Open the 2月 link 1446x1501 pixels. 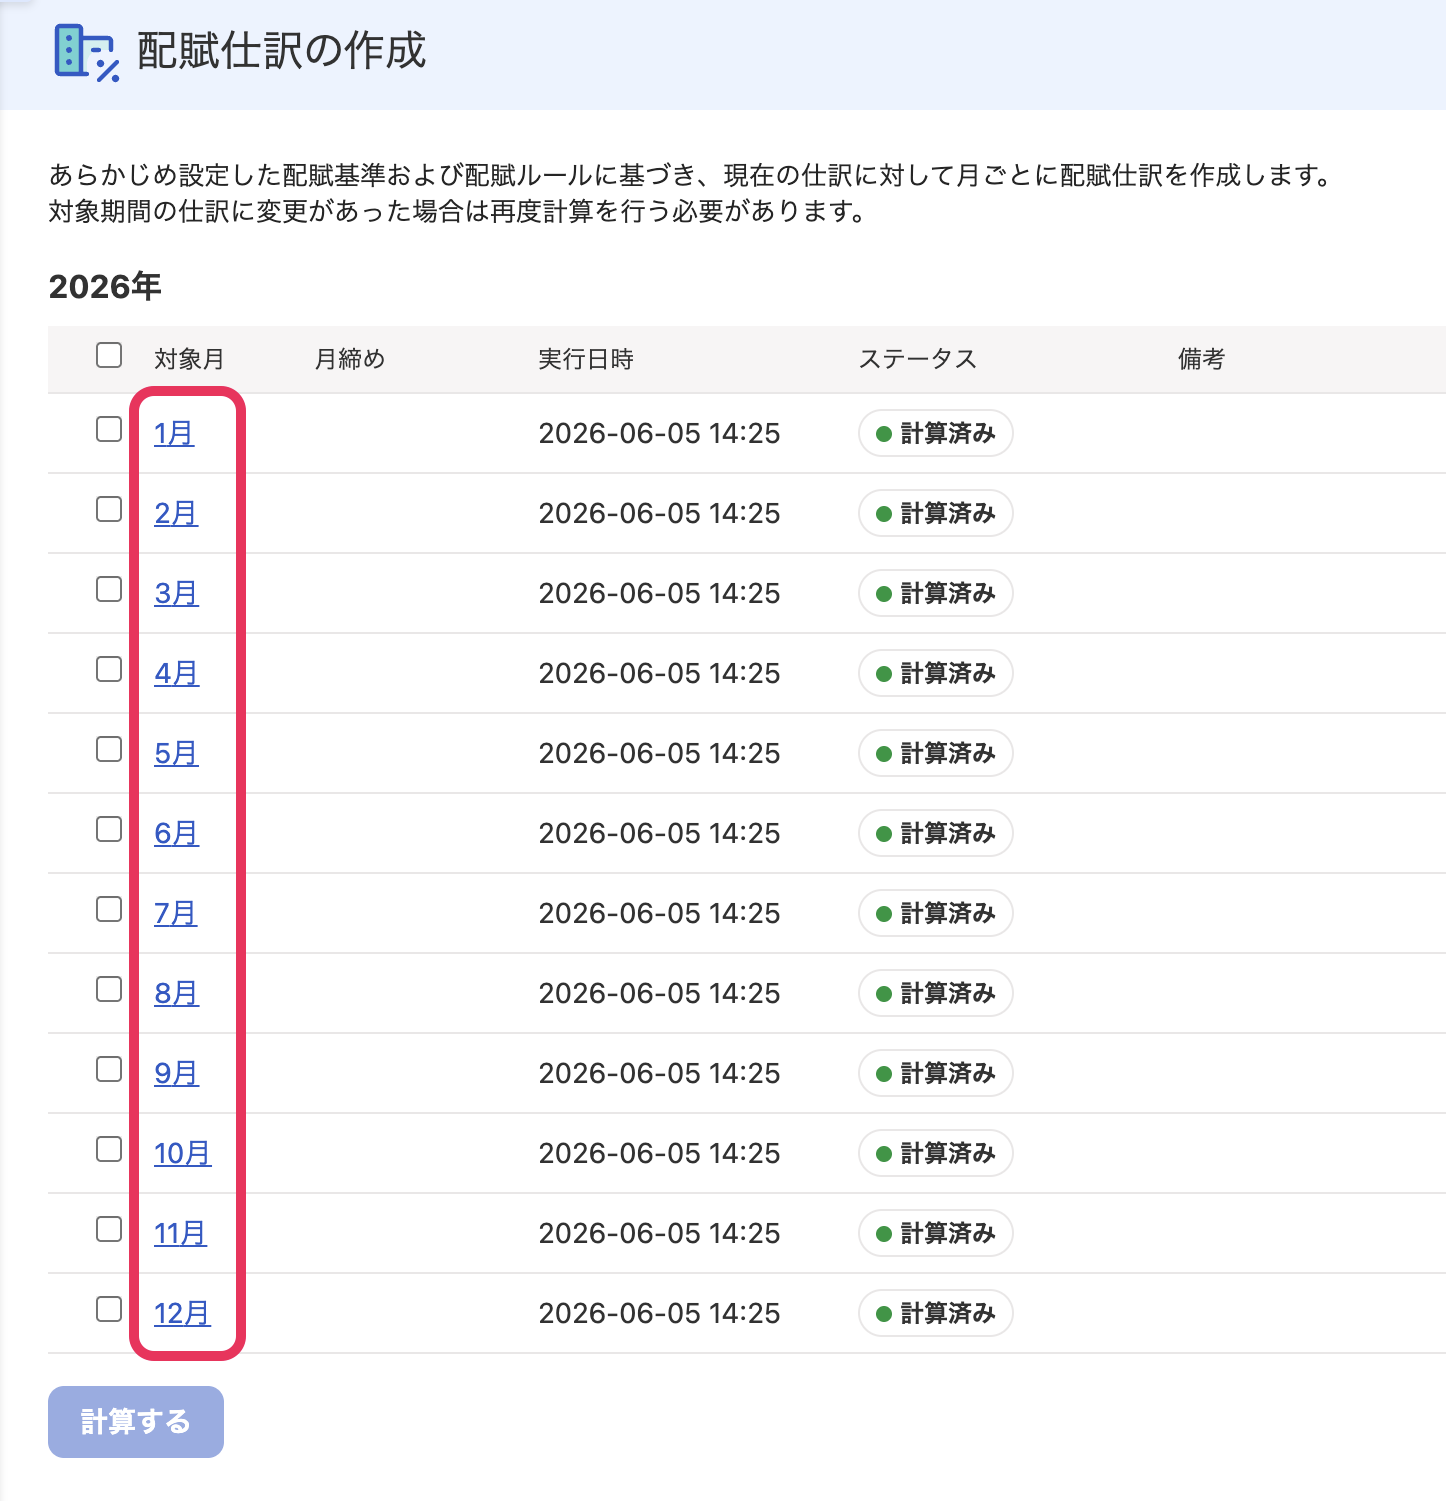pyautogui.click(x=176, y=513)
